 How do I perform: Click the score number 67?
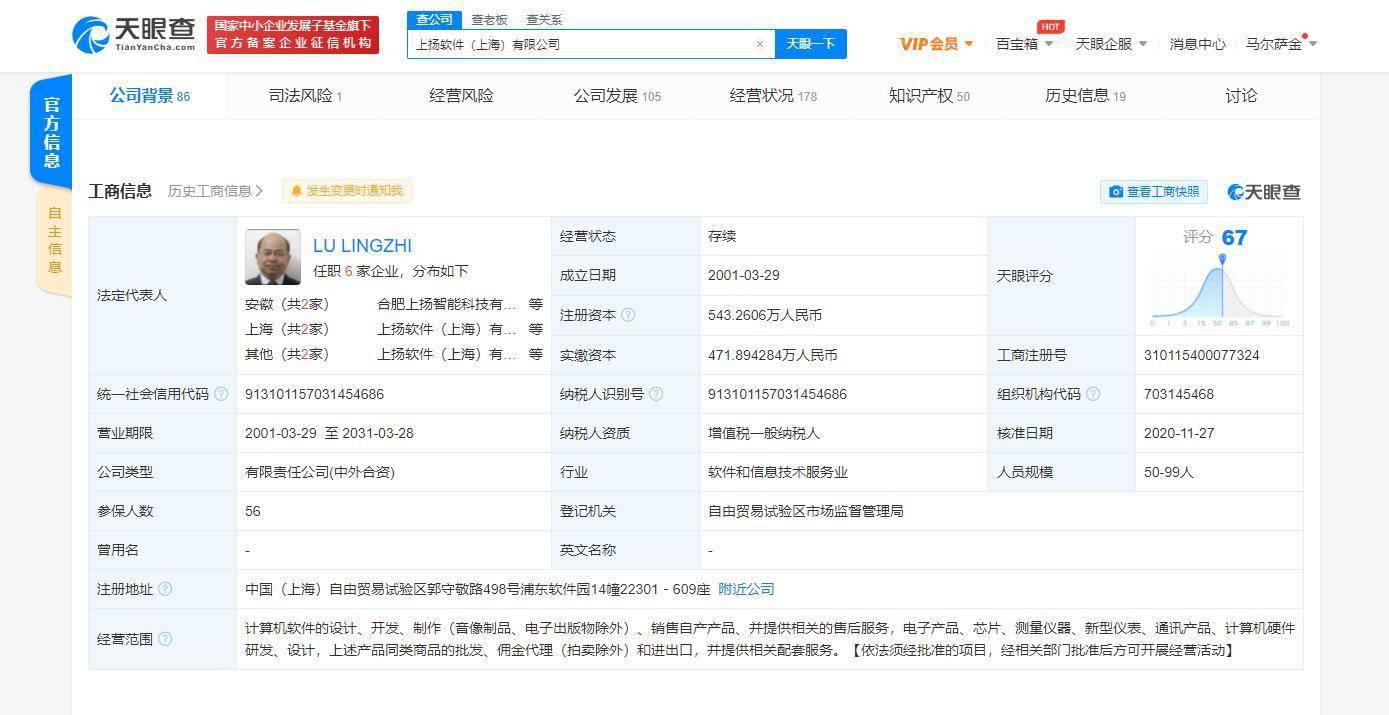(1234, 237)
